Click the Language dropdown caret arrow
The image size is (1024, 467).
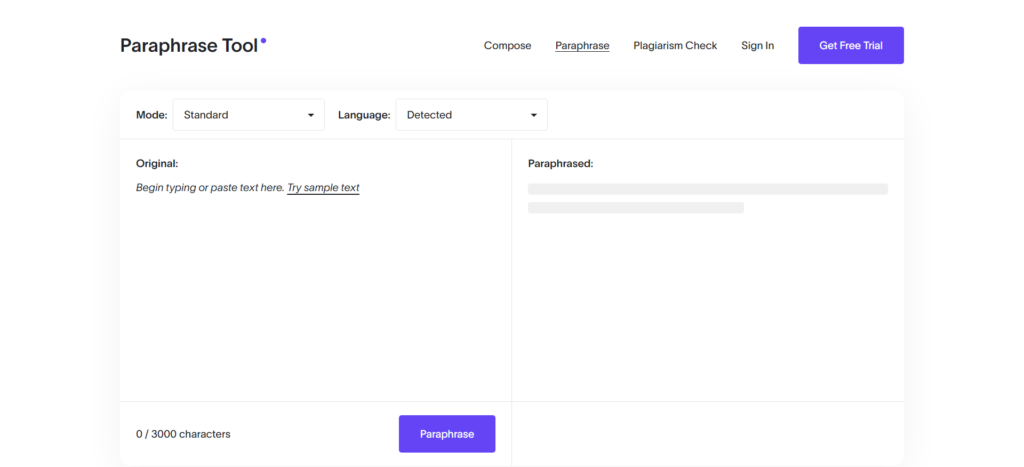[534, 115]
